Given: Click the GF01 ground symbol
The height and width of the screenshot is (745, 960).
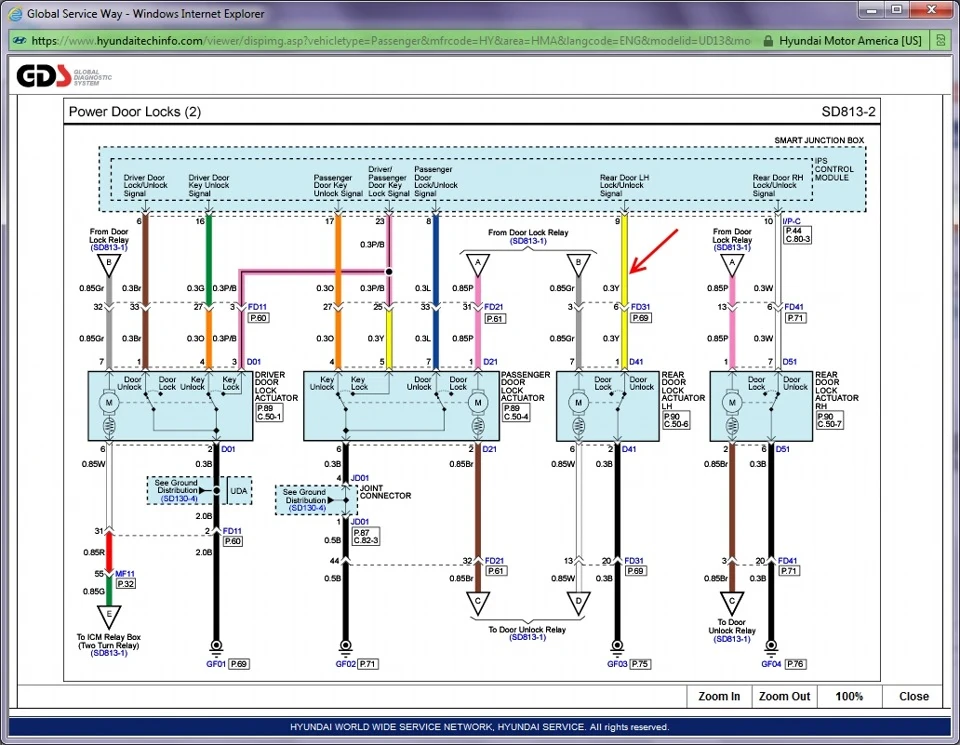Looking at the screenshot, I should pyautogui.click(x=216, y=646).
